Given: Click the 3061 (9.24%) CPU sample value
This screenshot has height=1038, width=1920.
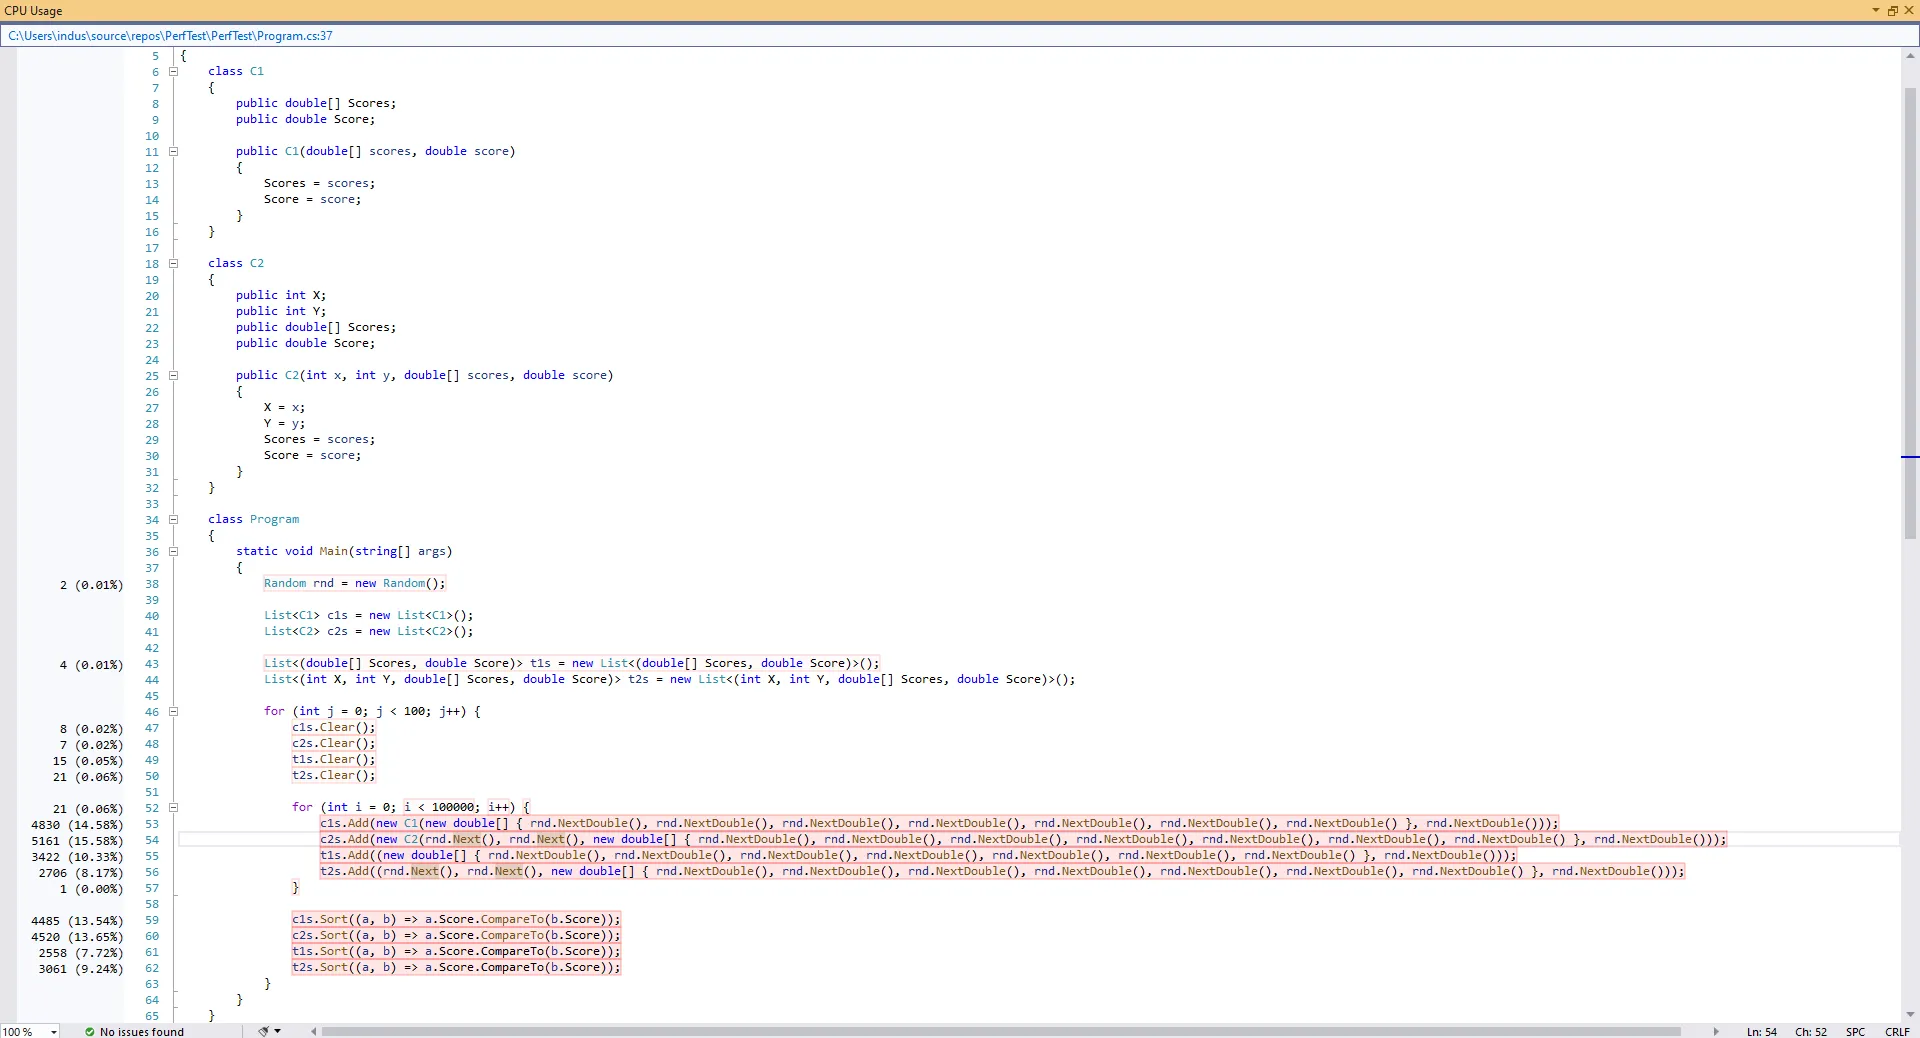Looking at the screenshot, I should [80, 969].
